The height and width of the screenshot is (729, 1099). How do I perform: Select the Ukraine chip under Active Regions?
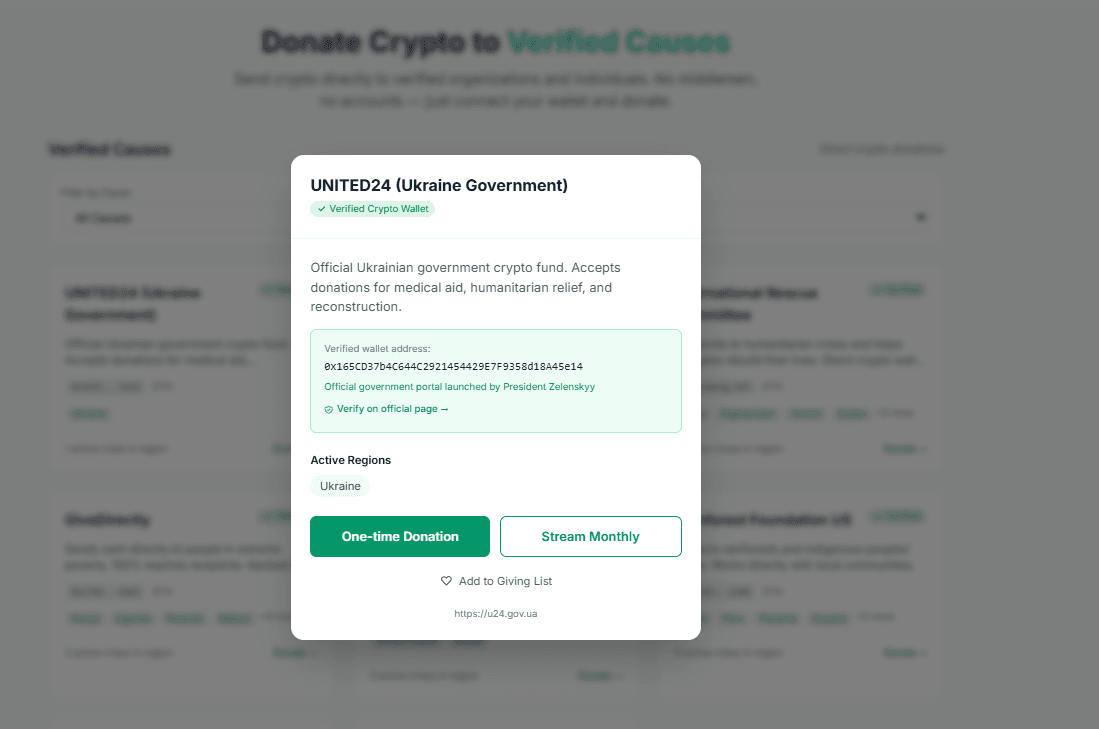coord(339,486)
